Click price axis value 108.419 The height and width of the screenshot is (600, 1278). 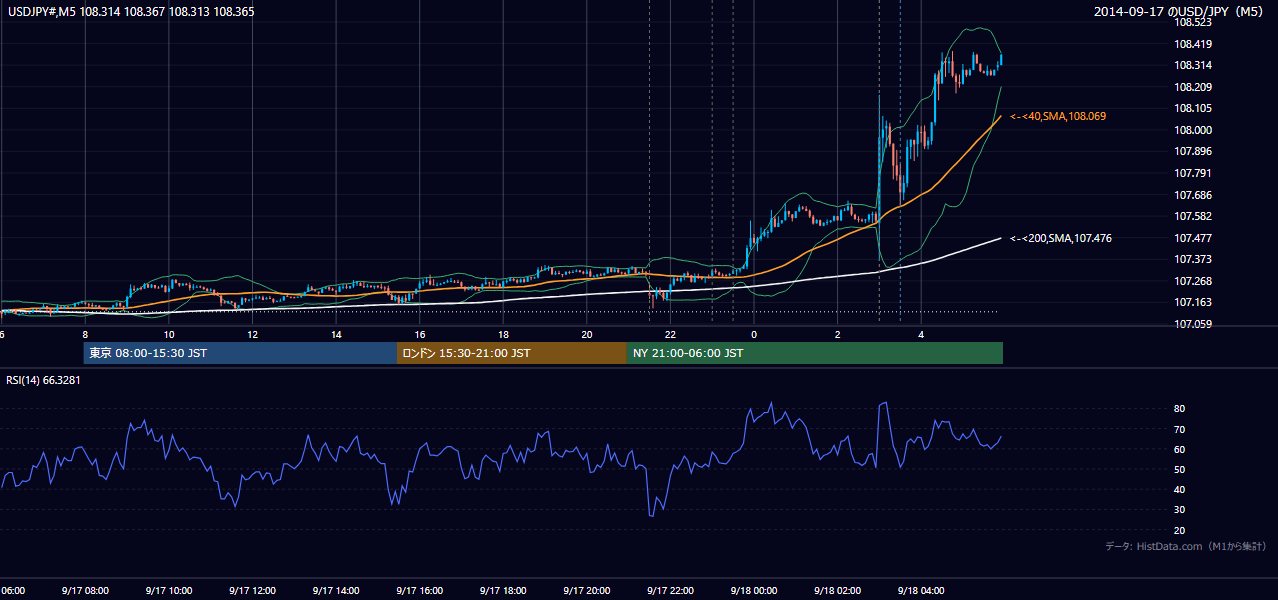(x=1193, y=44)
